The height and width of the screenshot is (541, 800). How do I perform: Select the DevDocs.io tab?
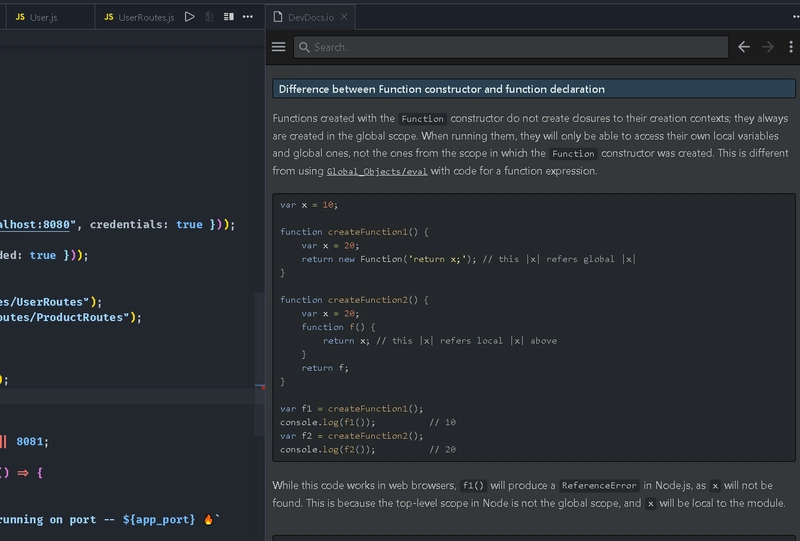311,17
